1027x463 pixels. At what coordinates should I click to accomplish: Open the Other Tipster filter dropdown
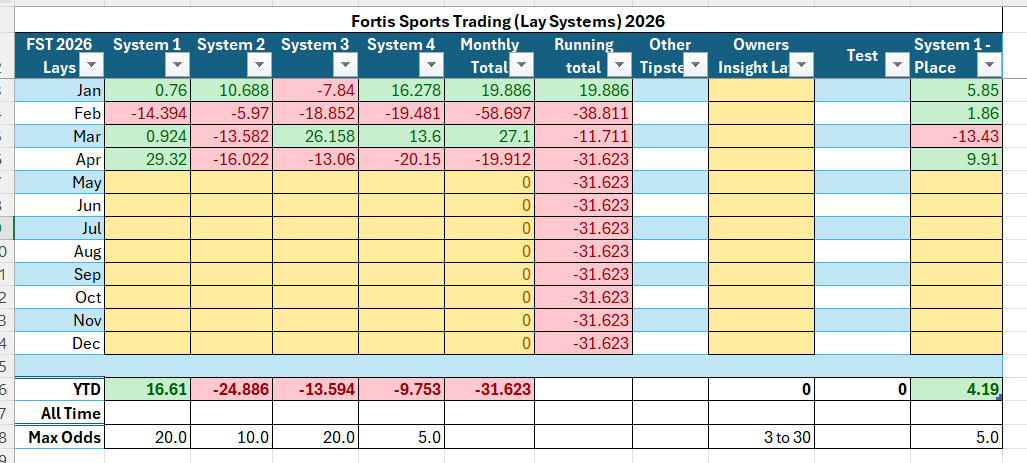point(695,65)
